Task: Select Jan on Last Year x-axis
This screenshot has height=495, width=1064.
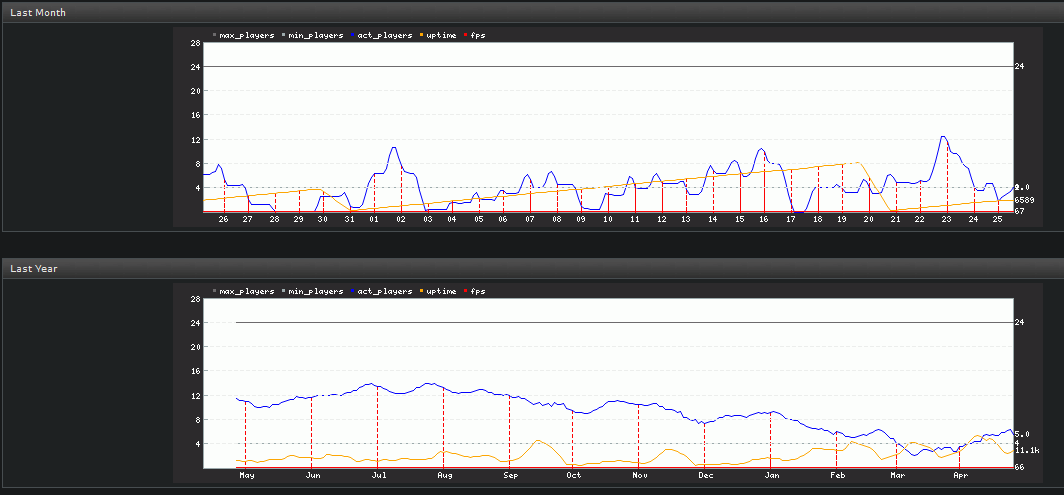Action: coord(771,475)
